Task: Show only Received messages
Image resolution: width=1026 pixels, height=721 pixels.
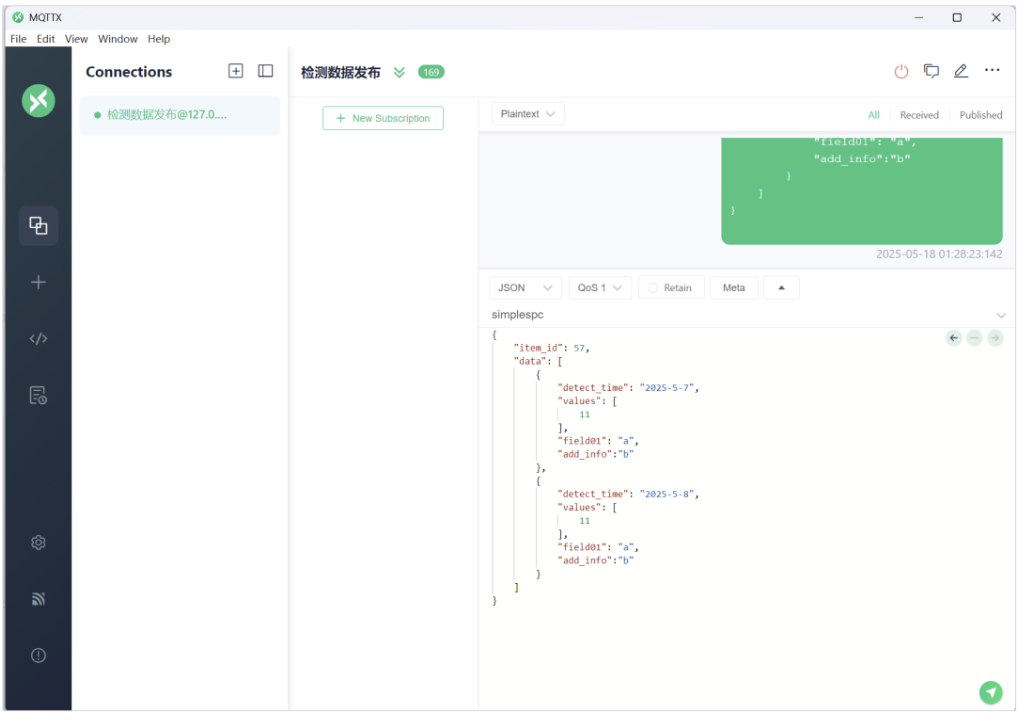Action: (x=918, y=115)
